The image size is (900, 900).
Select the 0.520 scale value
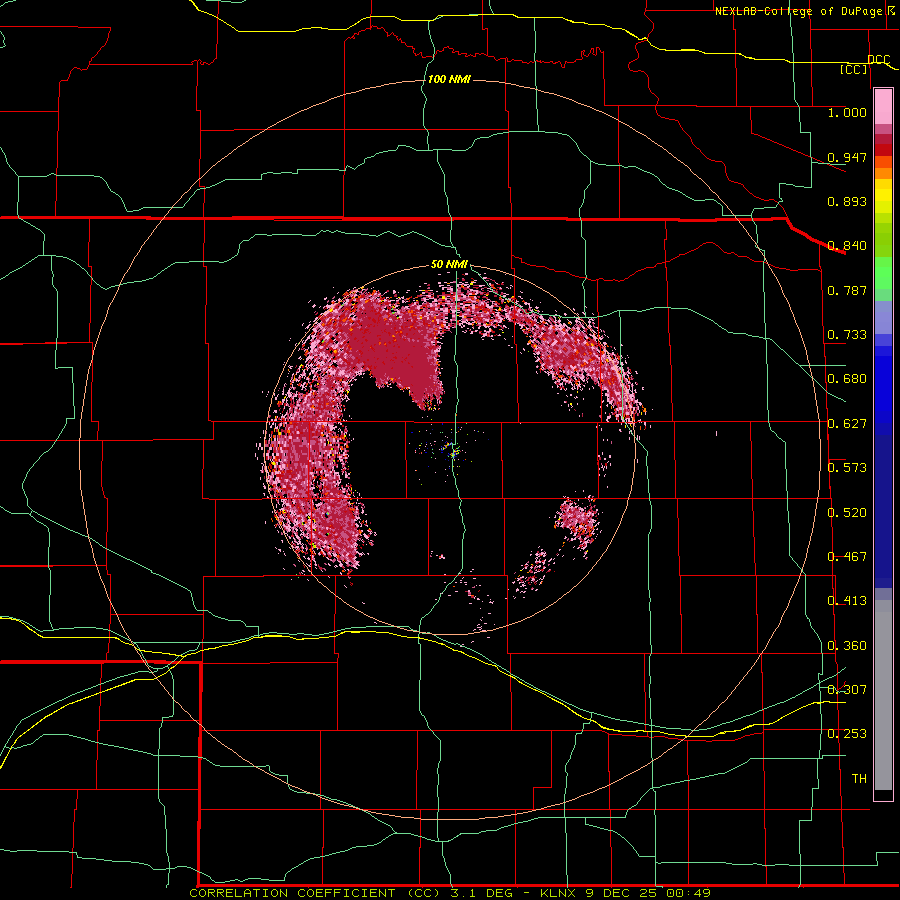847,513
